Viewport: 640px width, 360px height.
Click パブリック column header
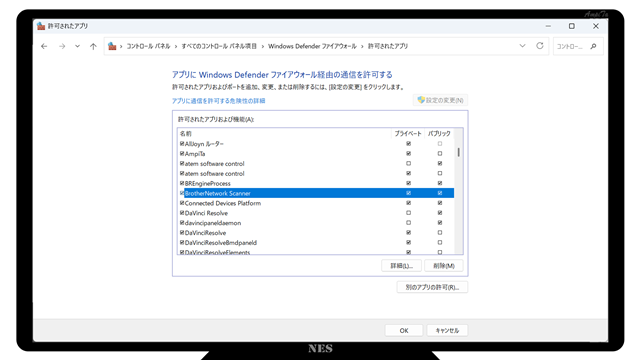point(439,133)
